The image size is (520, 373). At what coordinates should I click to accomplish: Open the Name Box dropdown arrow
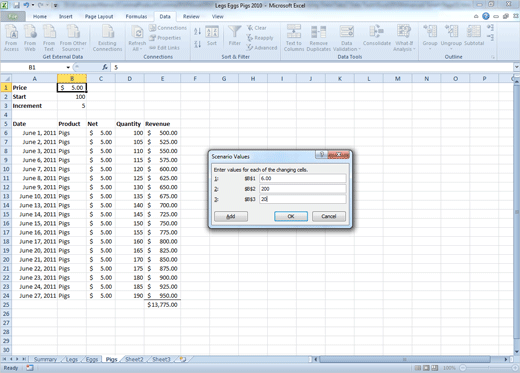68,67
